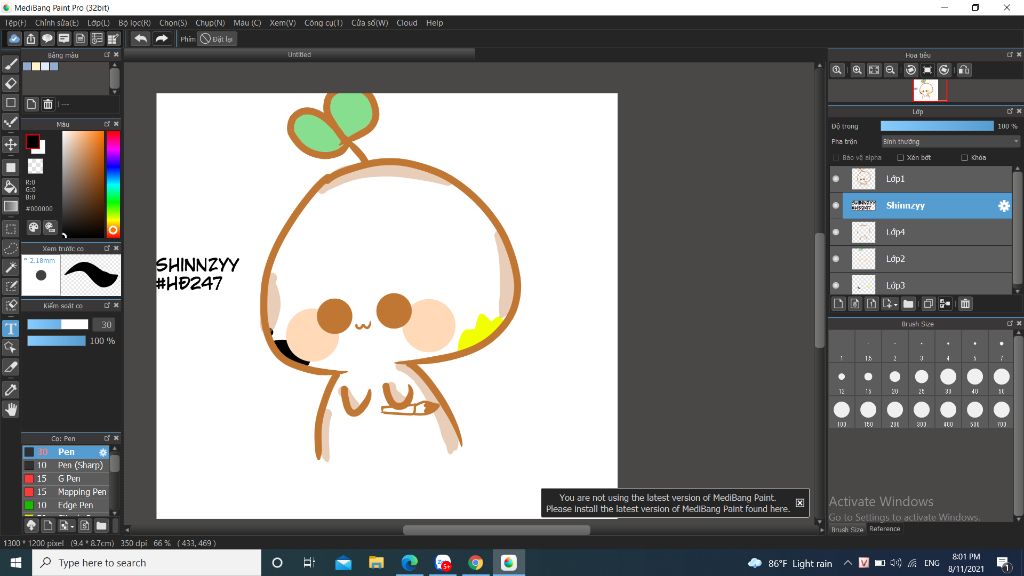The height and width of the screenshot is (576, 1024).
Task: Click the rainbow hue slider
Action: (x=113, y=184)
